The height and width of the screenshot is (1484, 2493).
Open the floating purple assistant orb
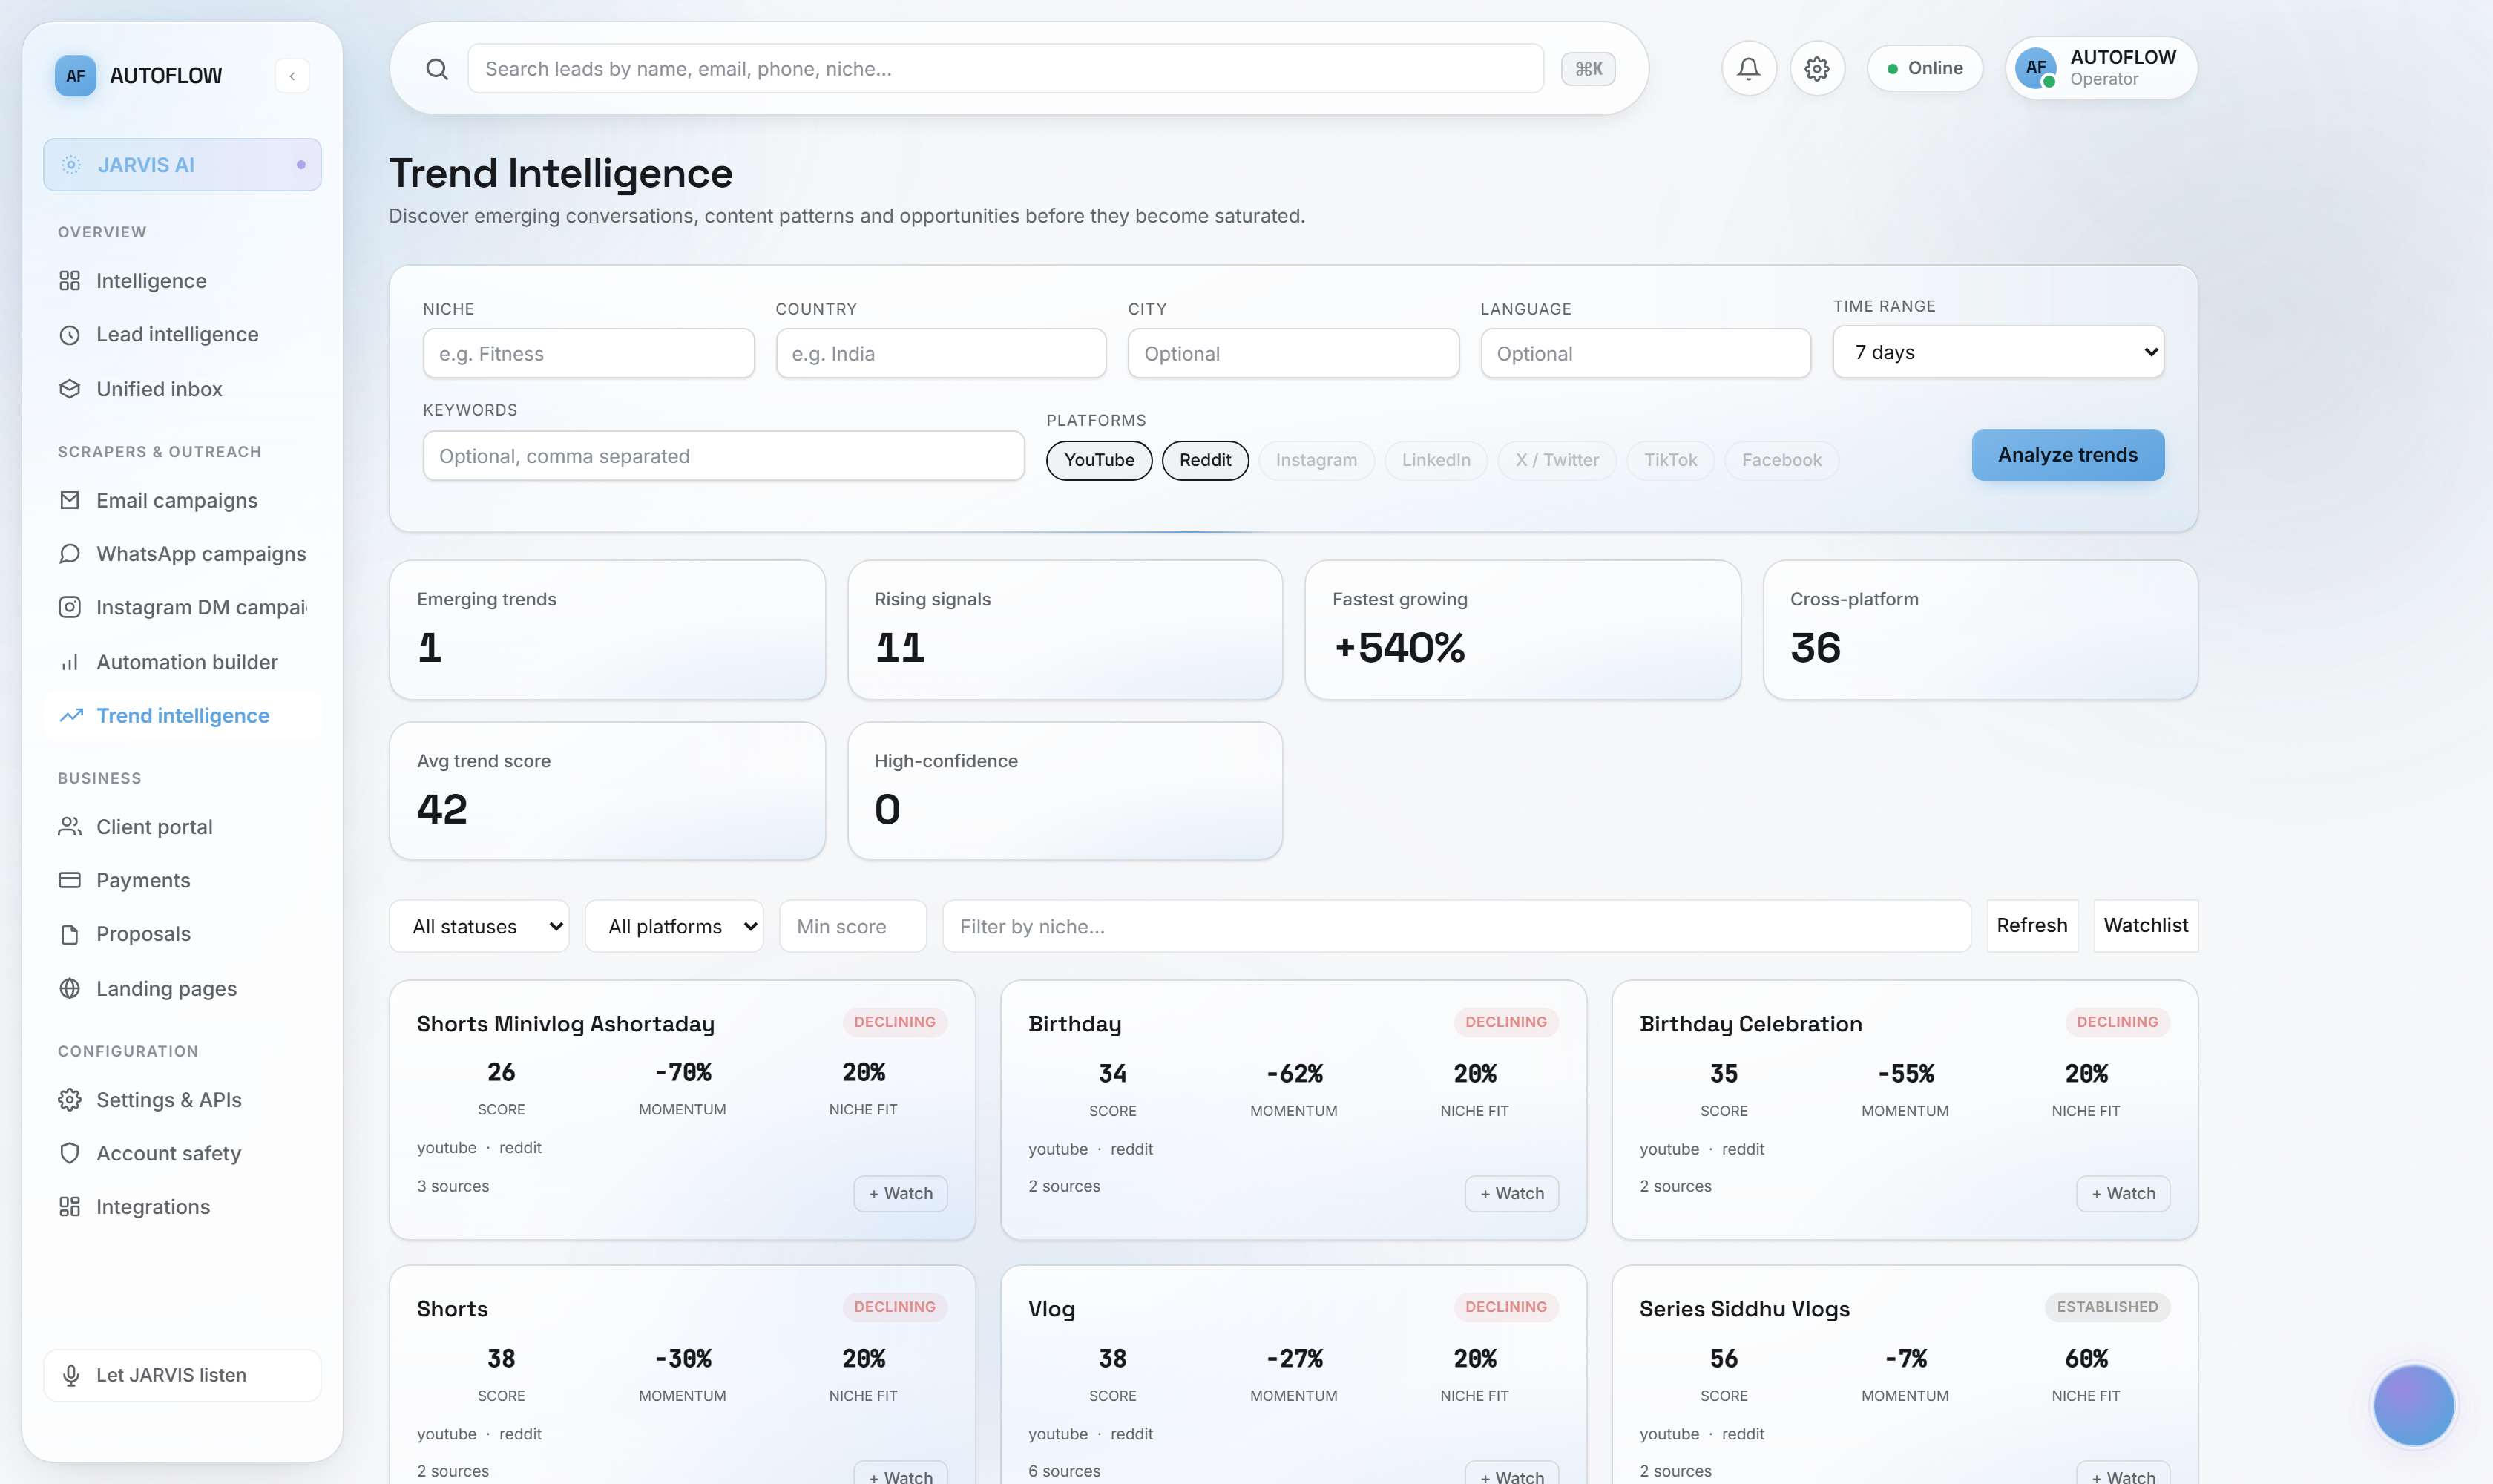2413,1405
